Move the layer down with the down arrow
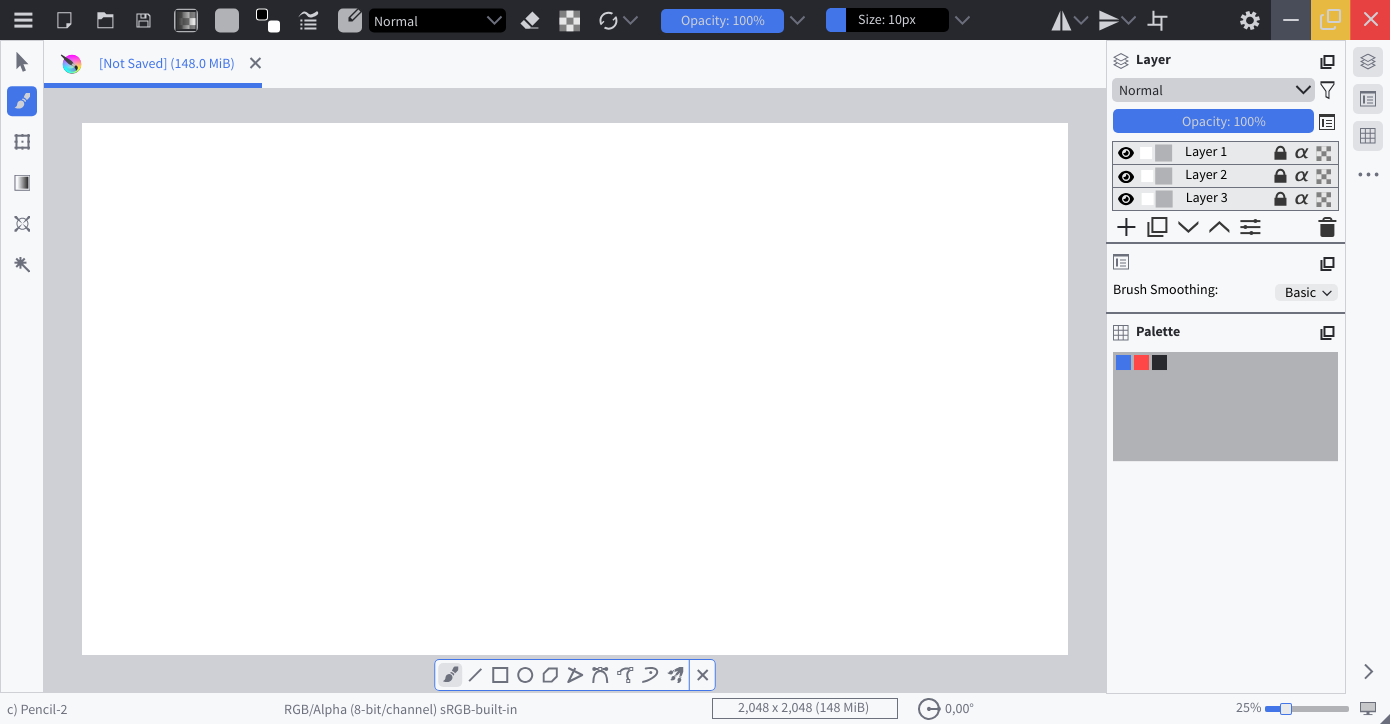This screenshot has width=1390, height=724. pos(1188,227)
